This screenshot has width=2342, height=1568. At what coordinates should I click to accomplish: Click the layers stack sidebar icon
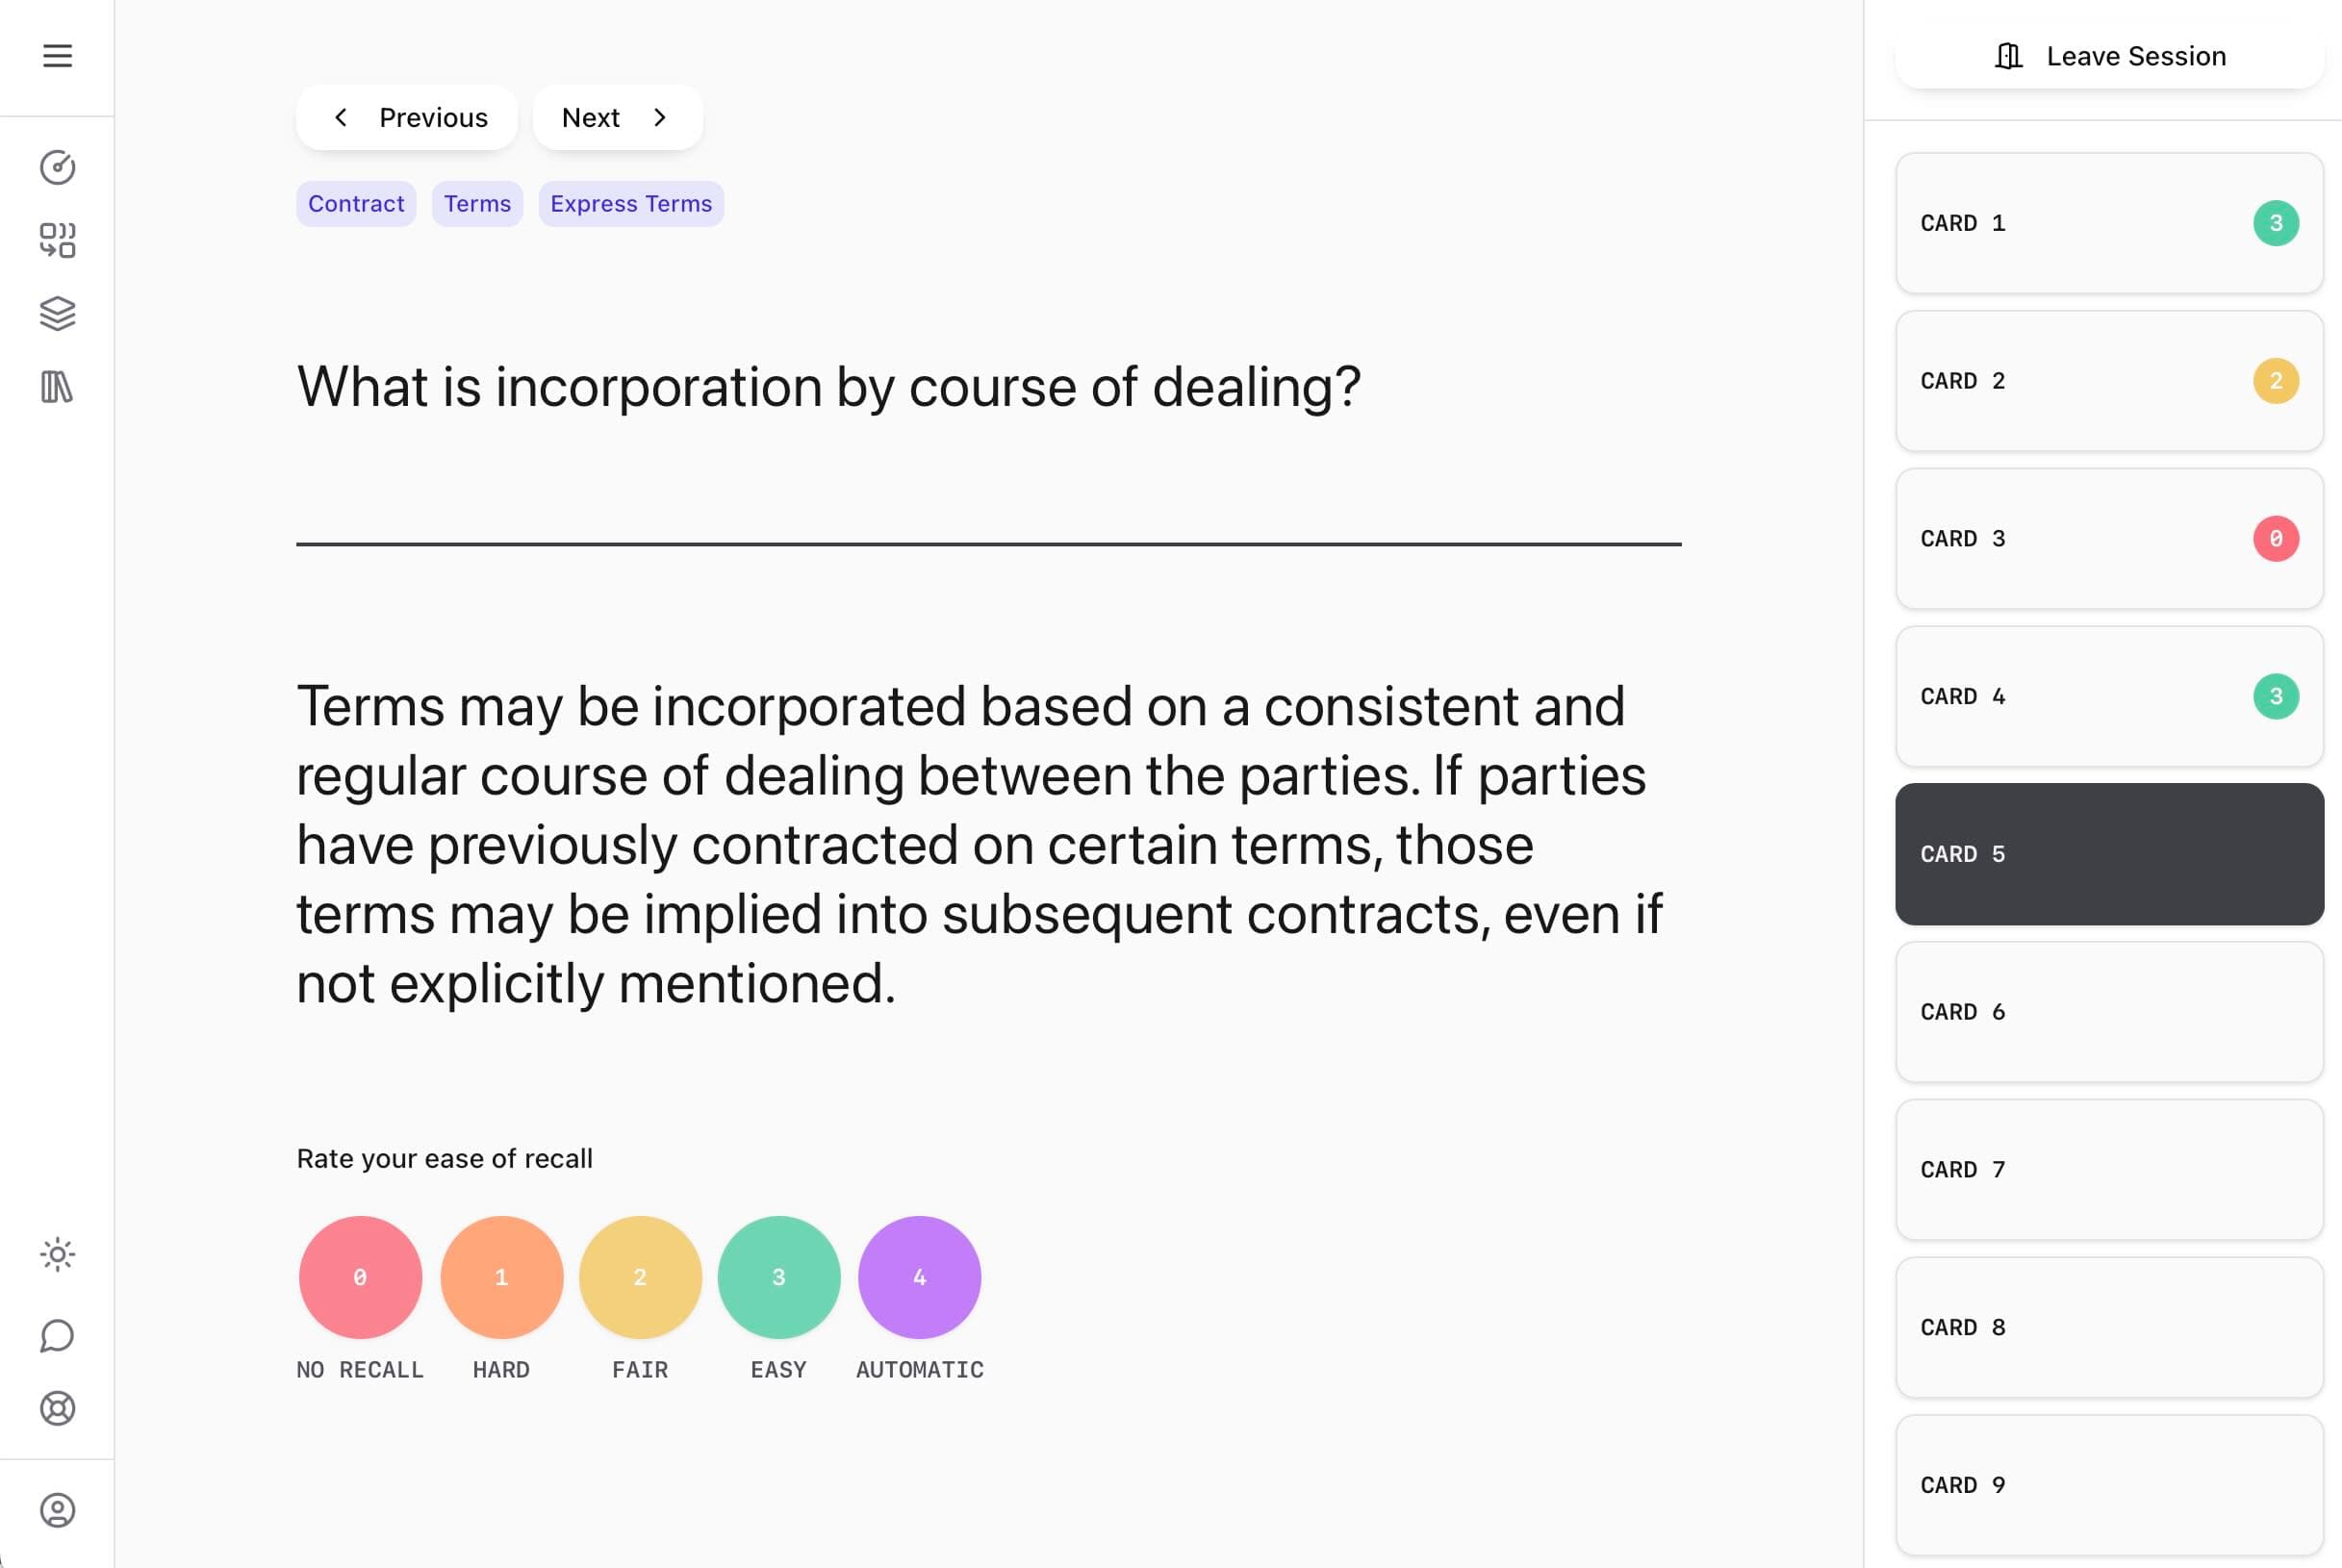point(57,314)
